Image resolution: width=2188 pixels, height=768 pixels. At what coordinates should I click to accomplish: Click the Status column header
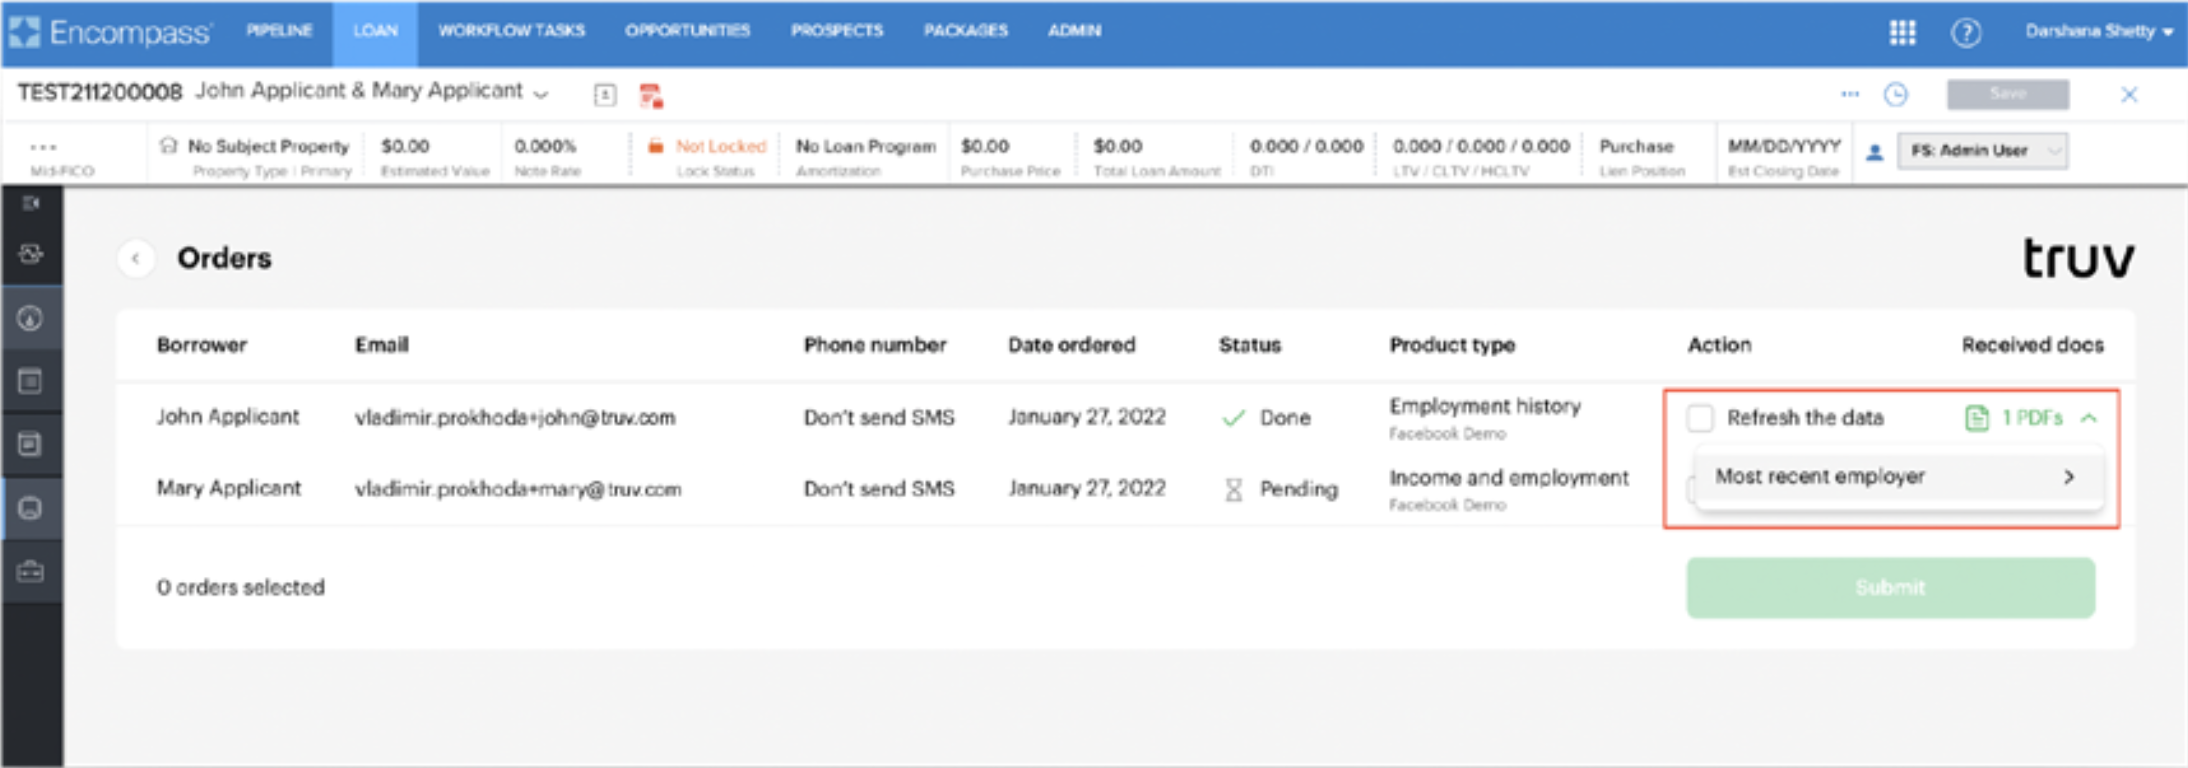coord(1249,345)
